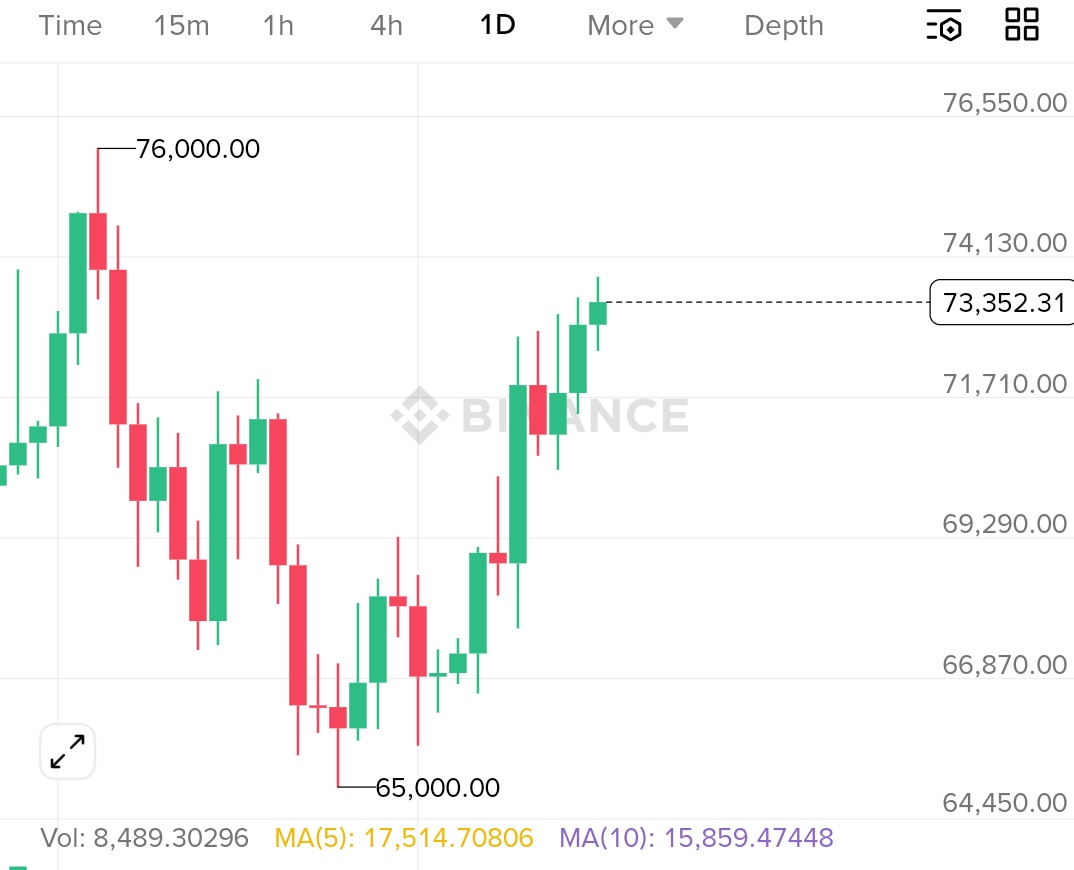Switch to the Depth chart tab
Image resolution: width=1074 pixels, height=870 pixels.
pyautogui.click(x=784, y=25)
